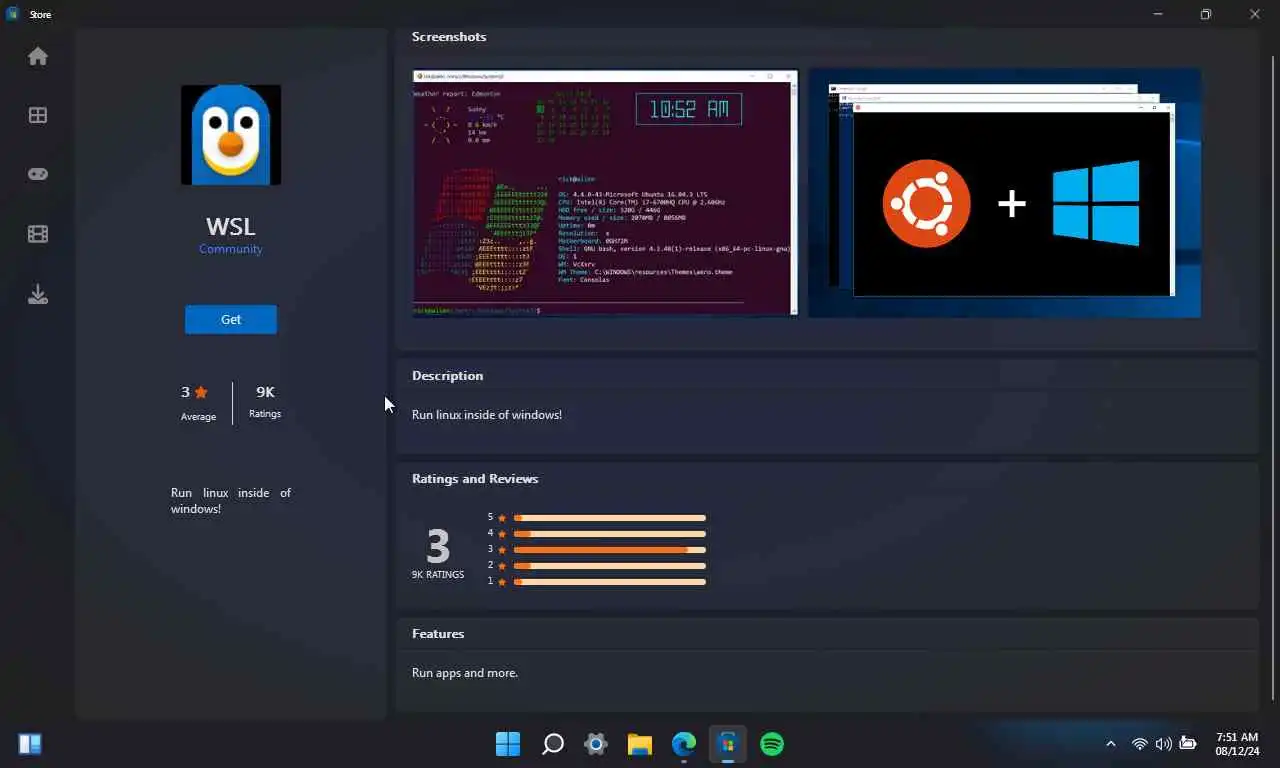Click the 9K Ratings count
This screenshot has height=768, width=1280.
coord(265,402)
